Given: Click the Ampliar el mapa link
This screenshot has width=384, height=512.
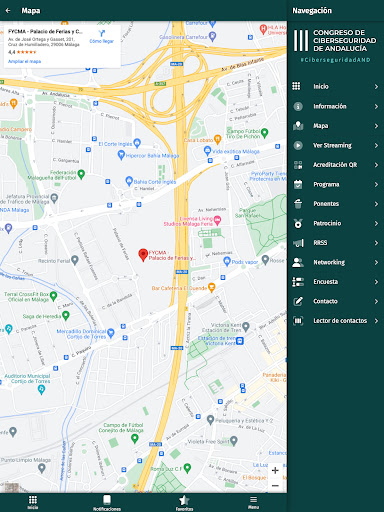Looking at the screenshot, I should 25,61.
